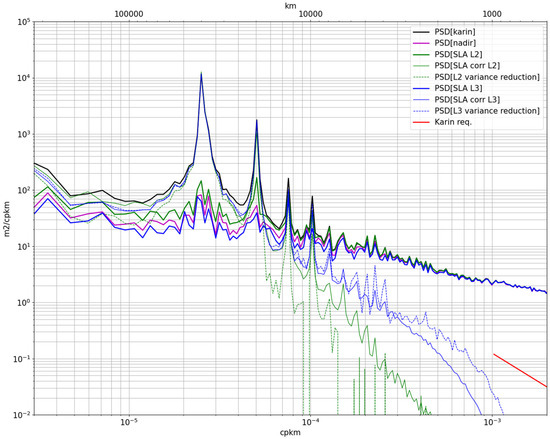Image resolution: width=550 pixels, height=439 pixels.
Task: Click the 100000 tick label on top axis
Action: (x=129, y=14)
